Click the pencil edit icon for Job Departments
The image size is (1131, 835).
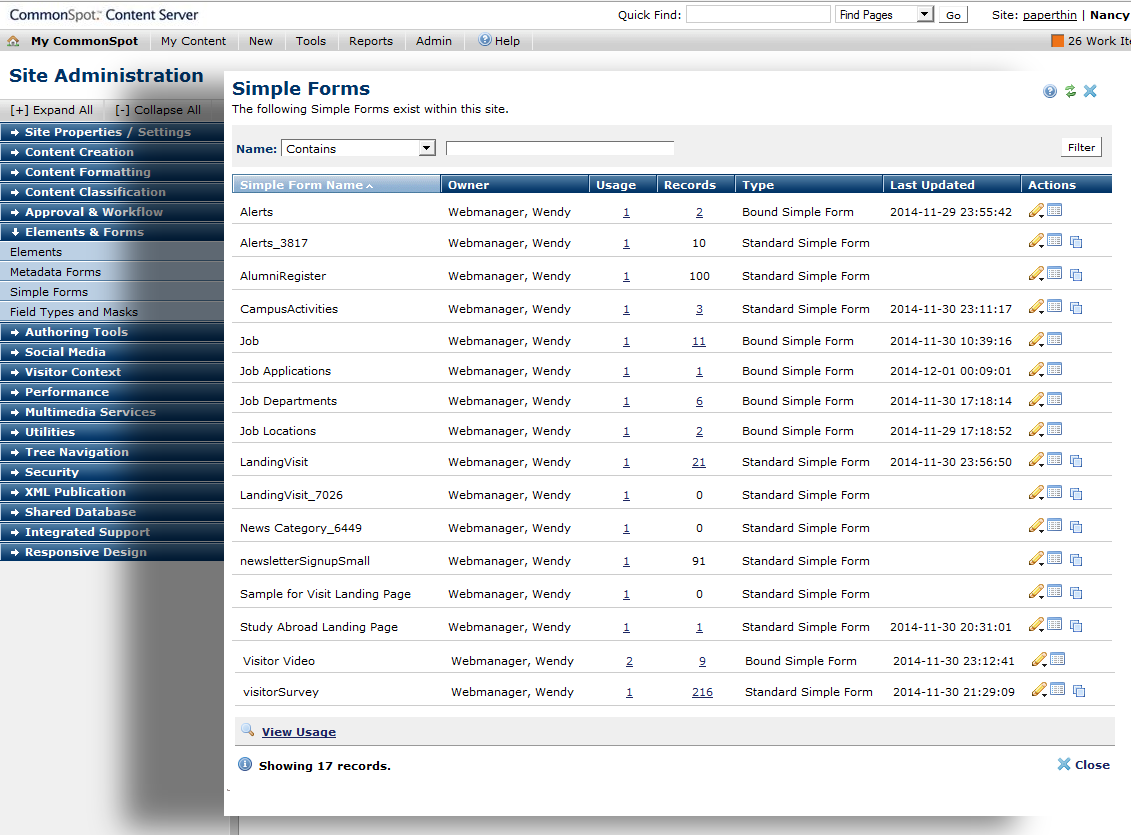point(1037,399)
